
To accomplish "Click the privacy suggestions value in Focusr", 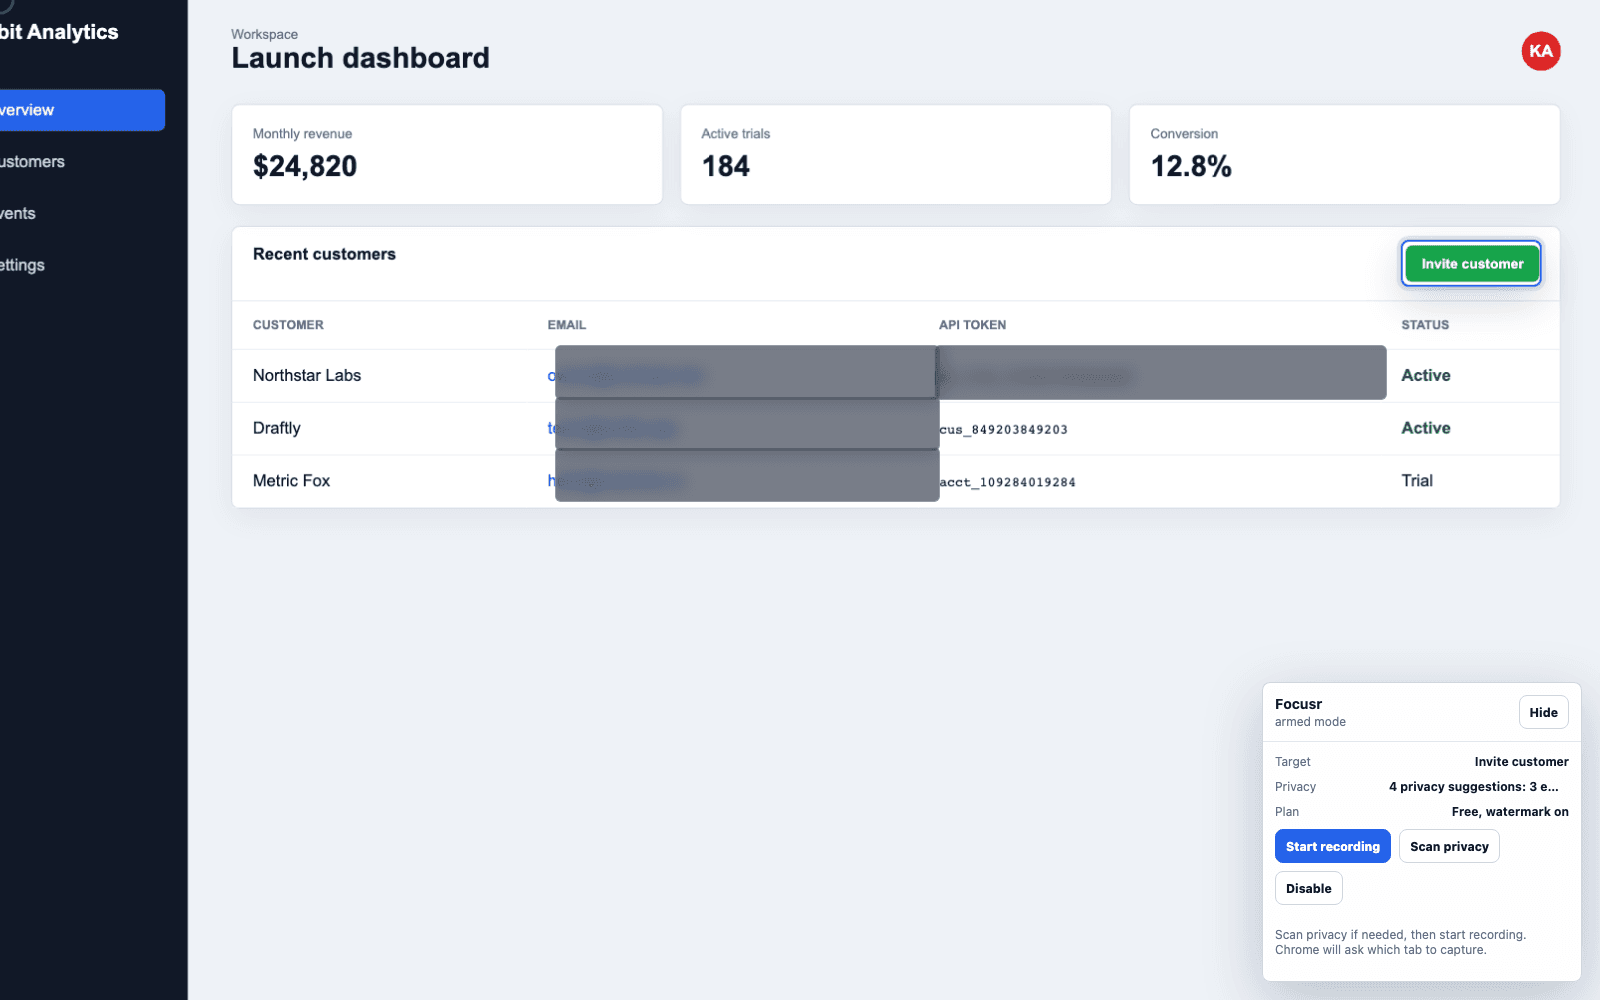I will click(1473, 787).
